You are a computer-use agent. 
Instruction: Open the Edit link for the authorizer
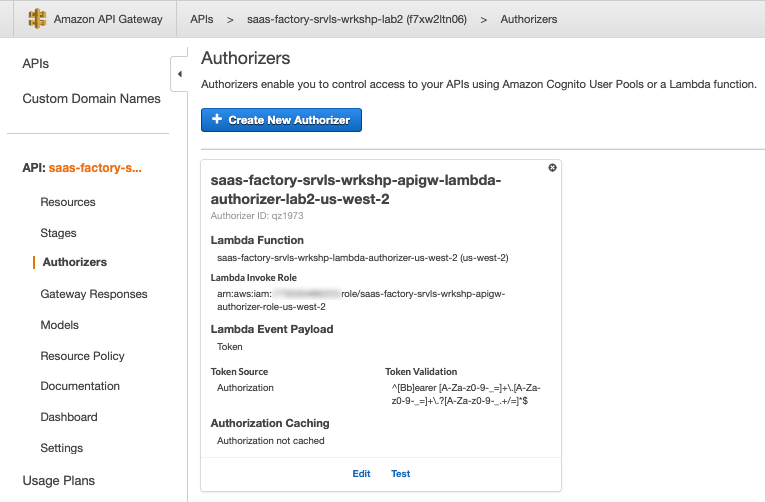coord(361,474)
